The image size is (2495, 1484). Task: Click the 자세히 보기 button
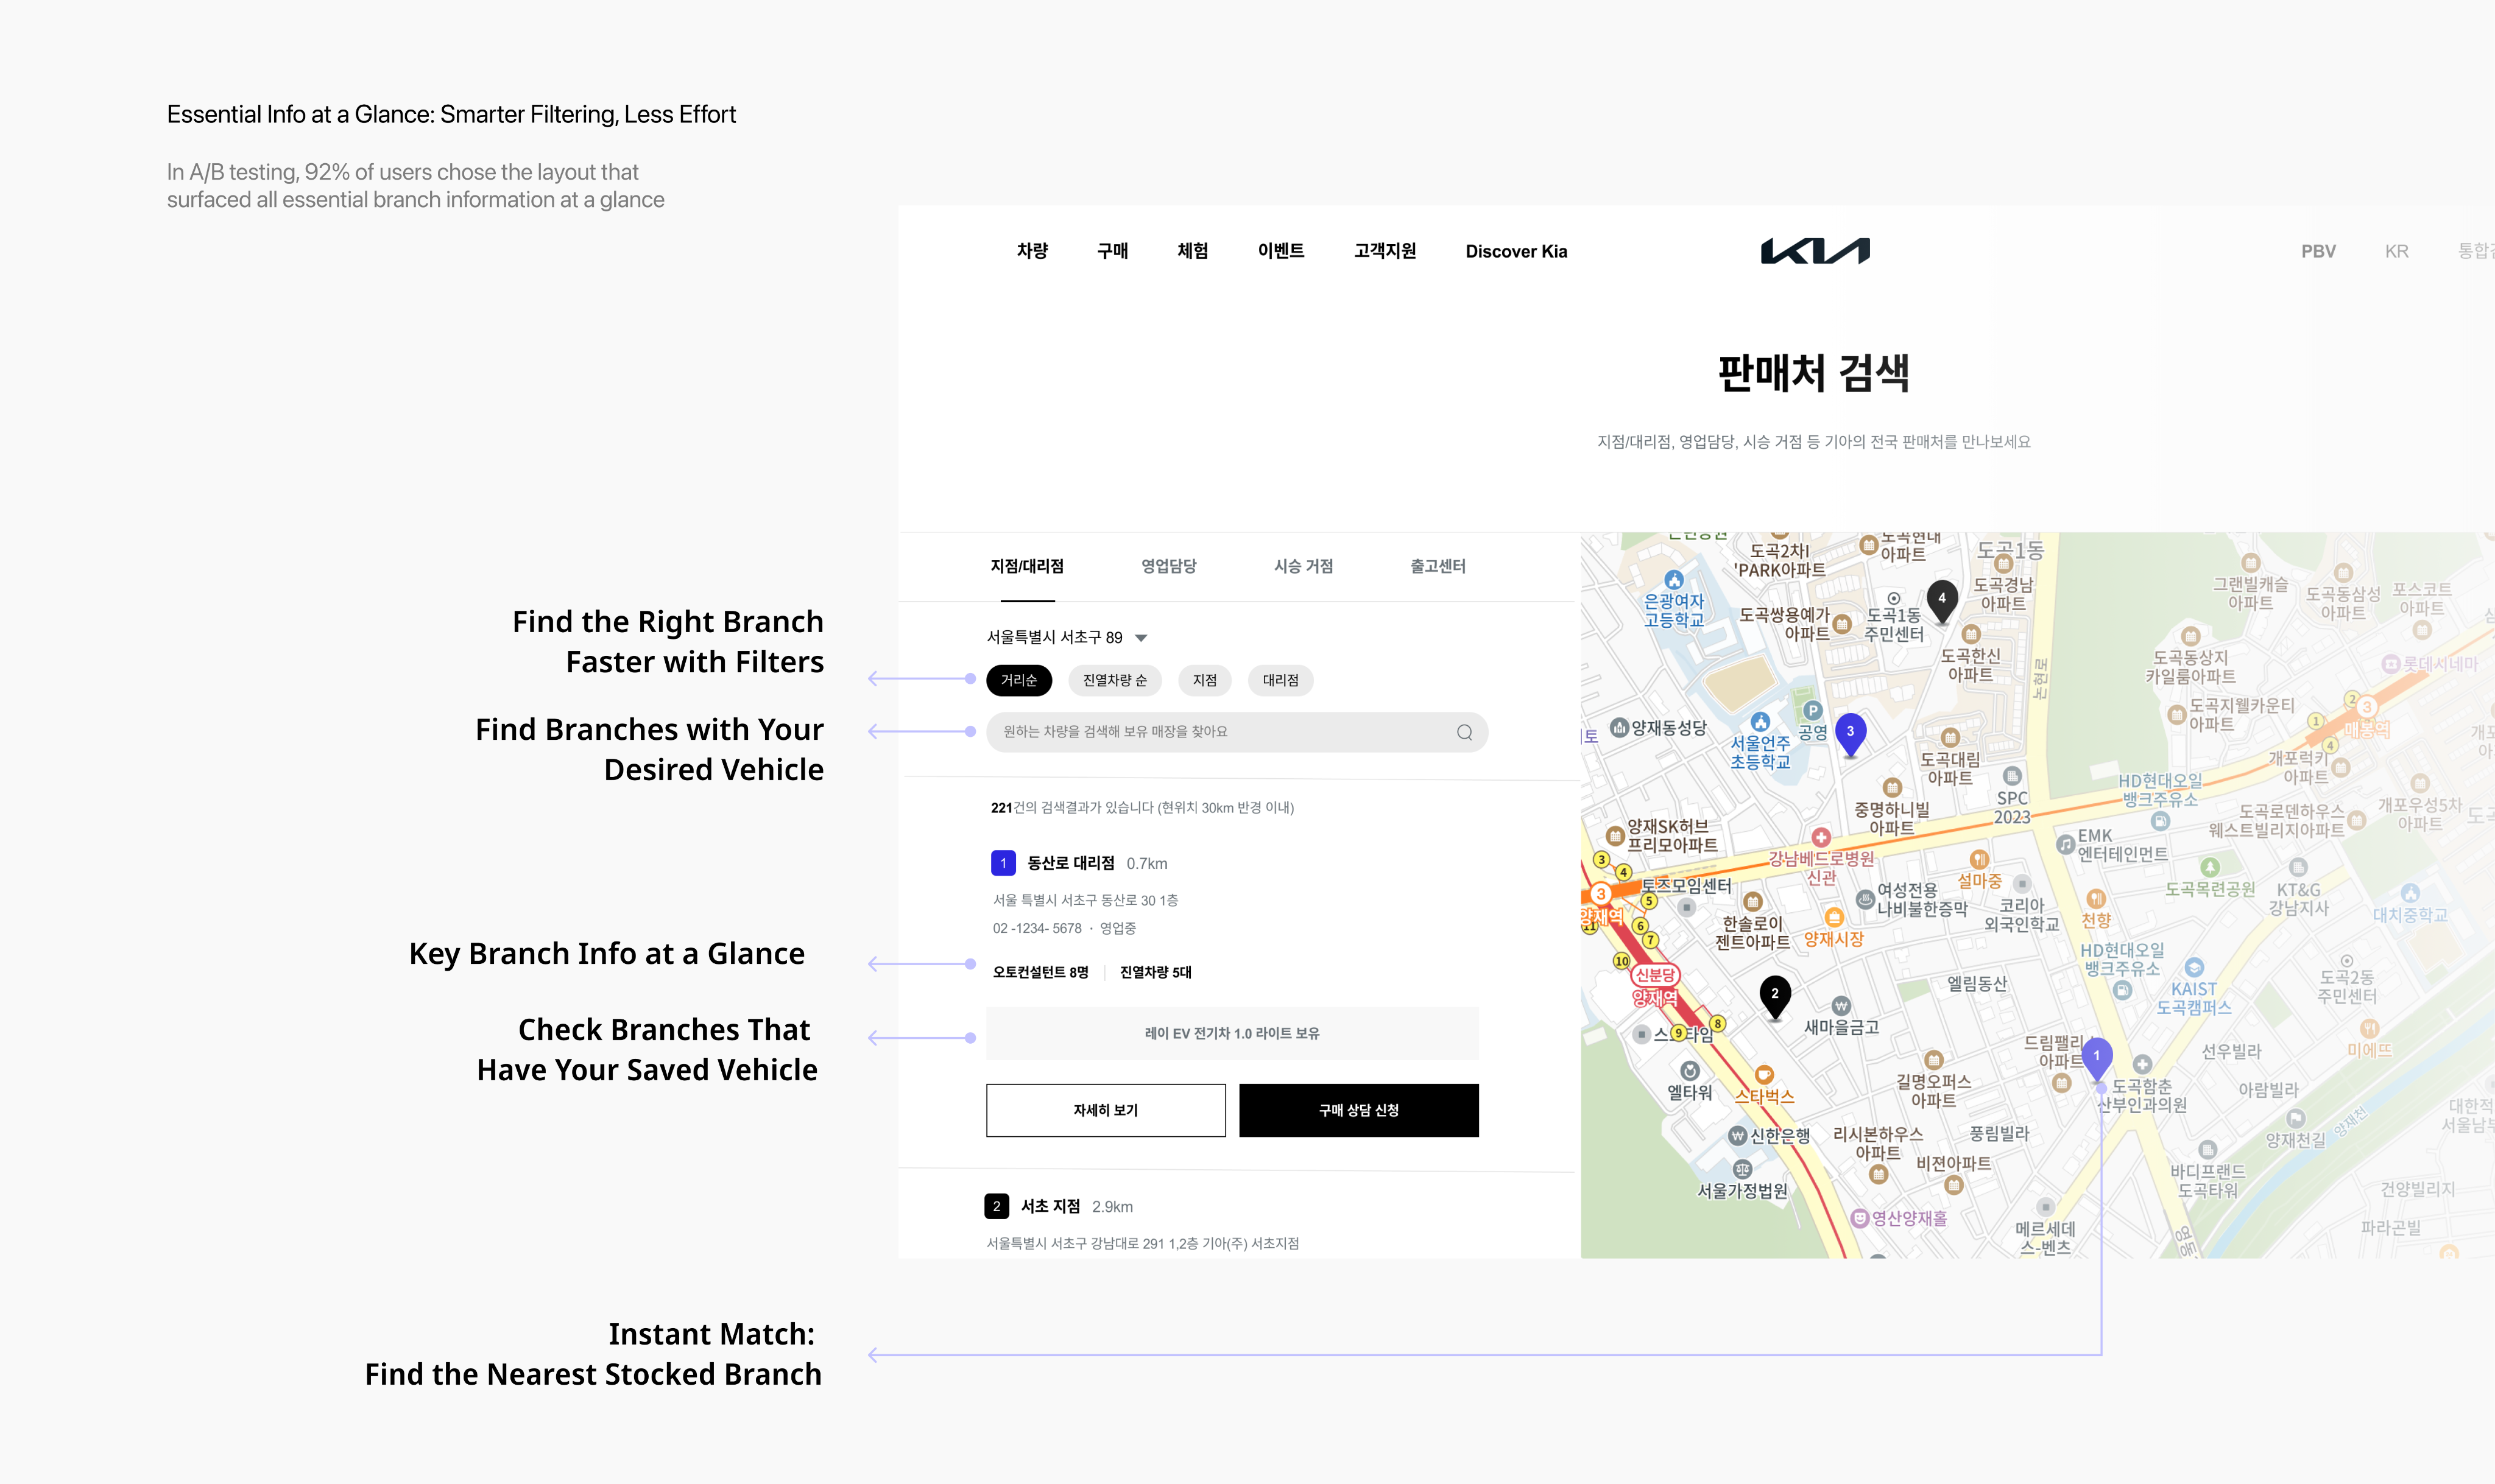coord(1105,1110)
